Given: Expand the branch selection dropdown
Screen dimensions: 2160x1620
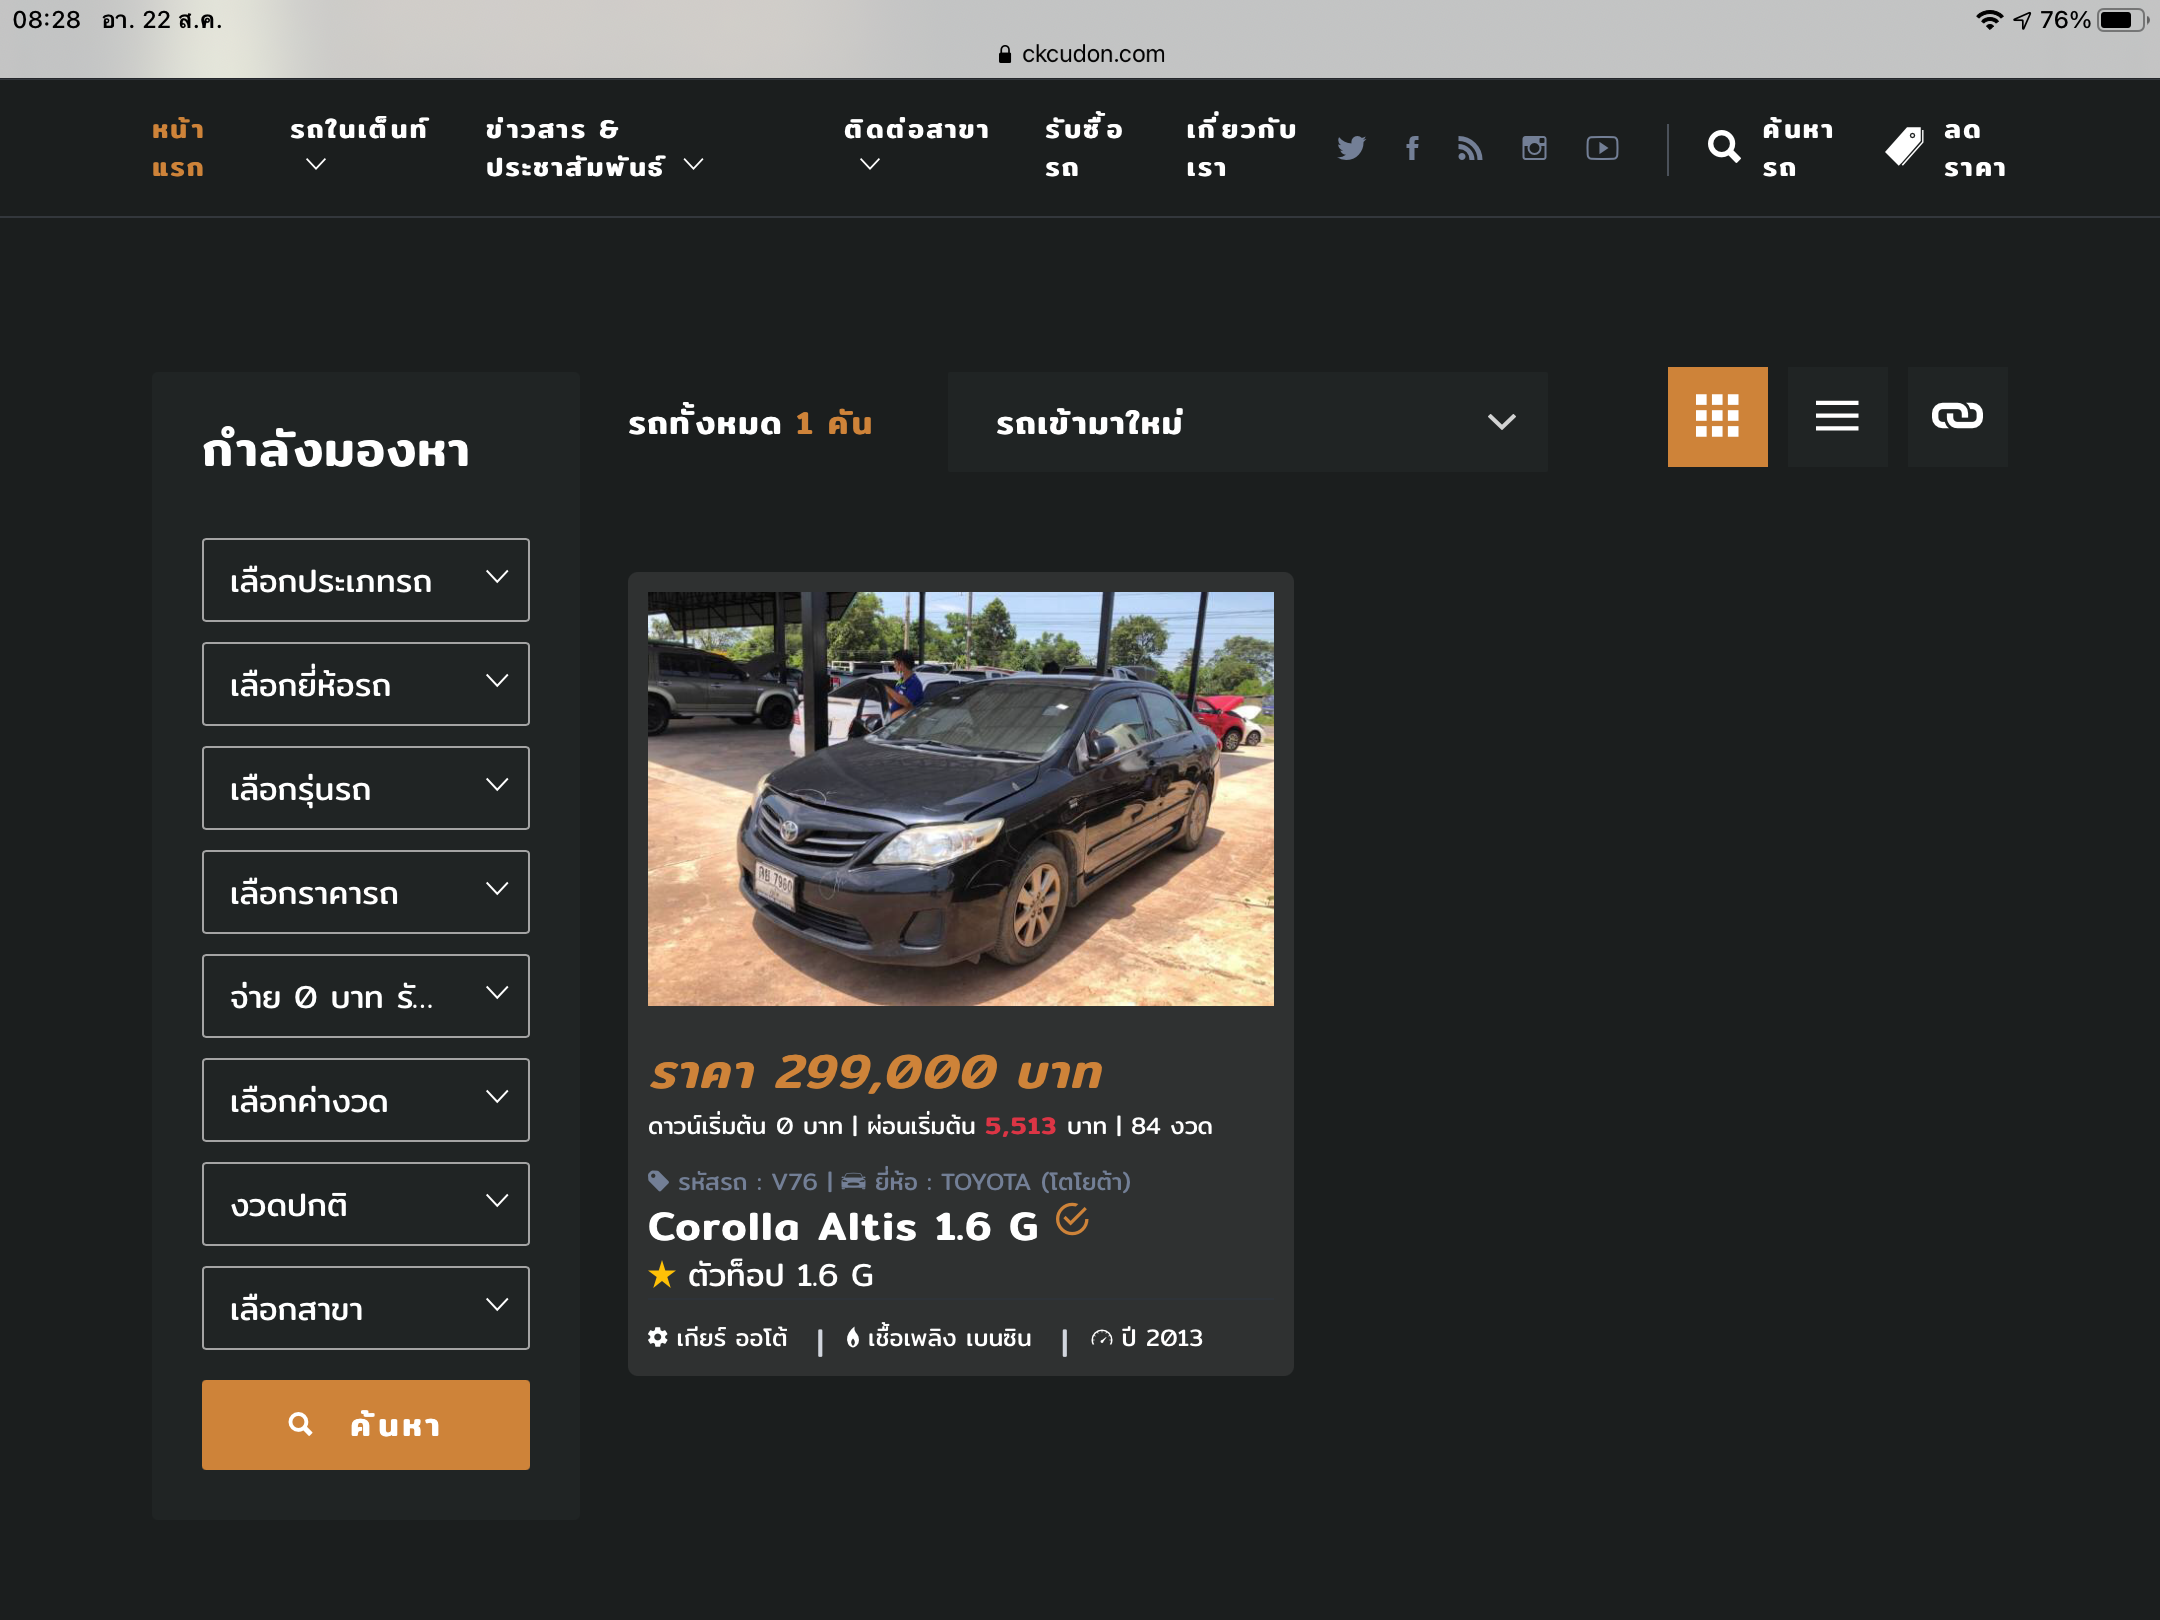Looking at the screenshot, I should tap(365, 1308).
